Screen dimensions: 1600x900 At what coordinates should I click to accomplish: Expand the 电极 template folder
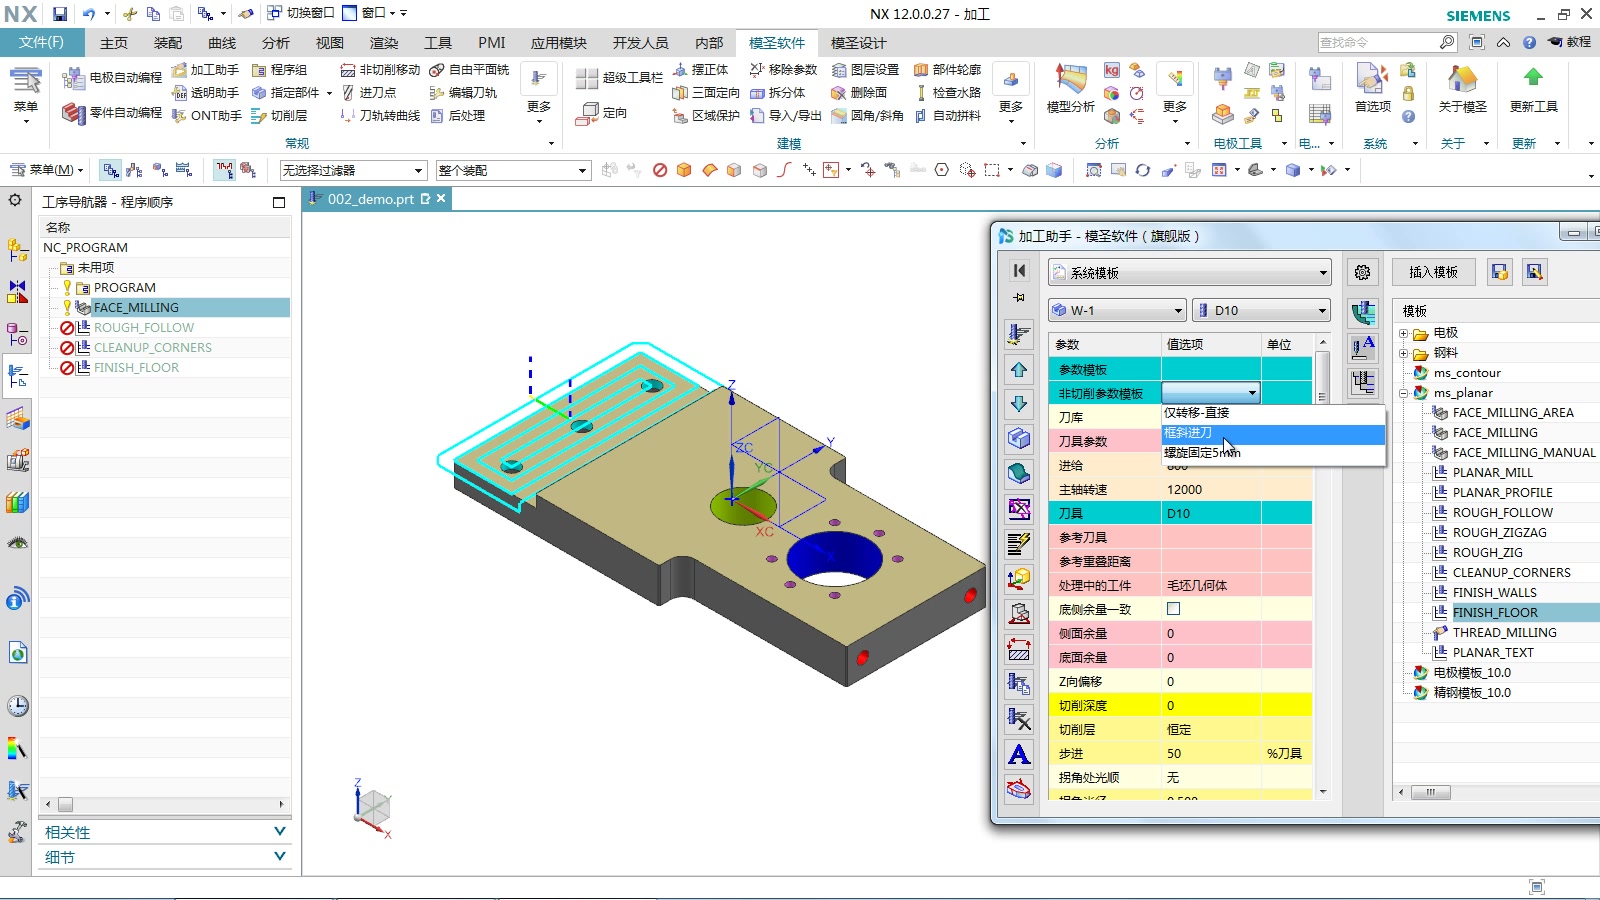1404,333
